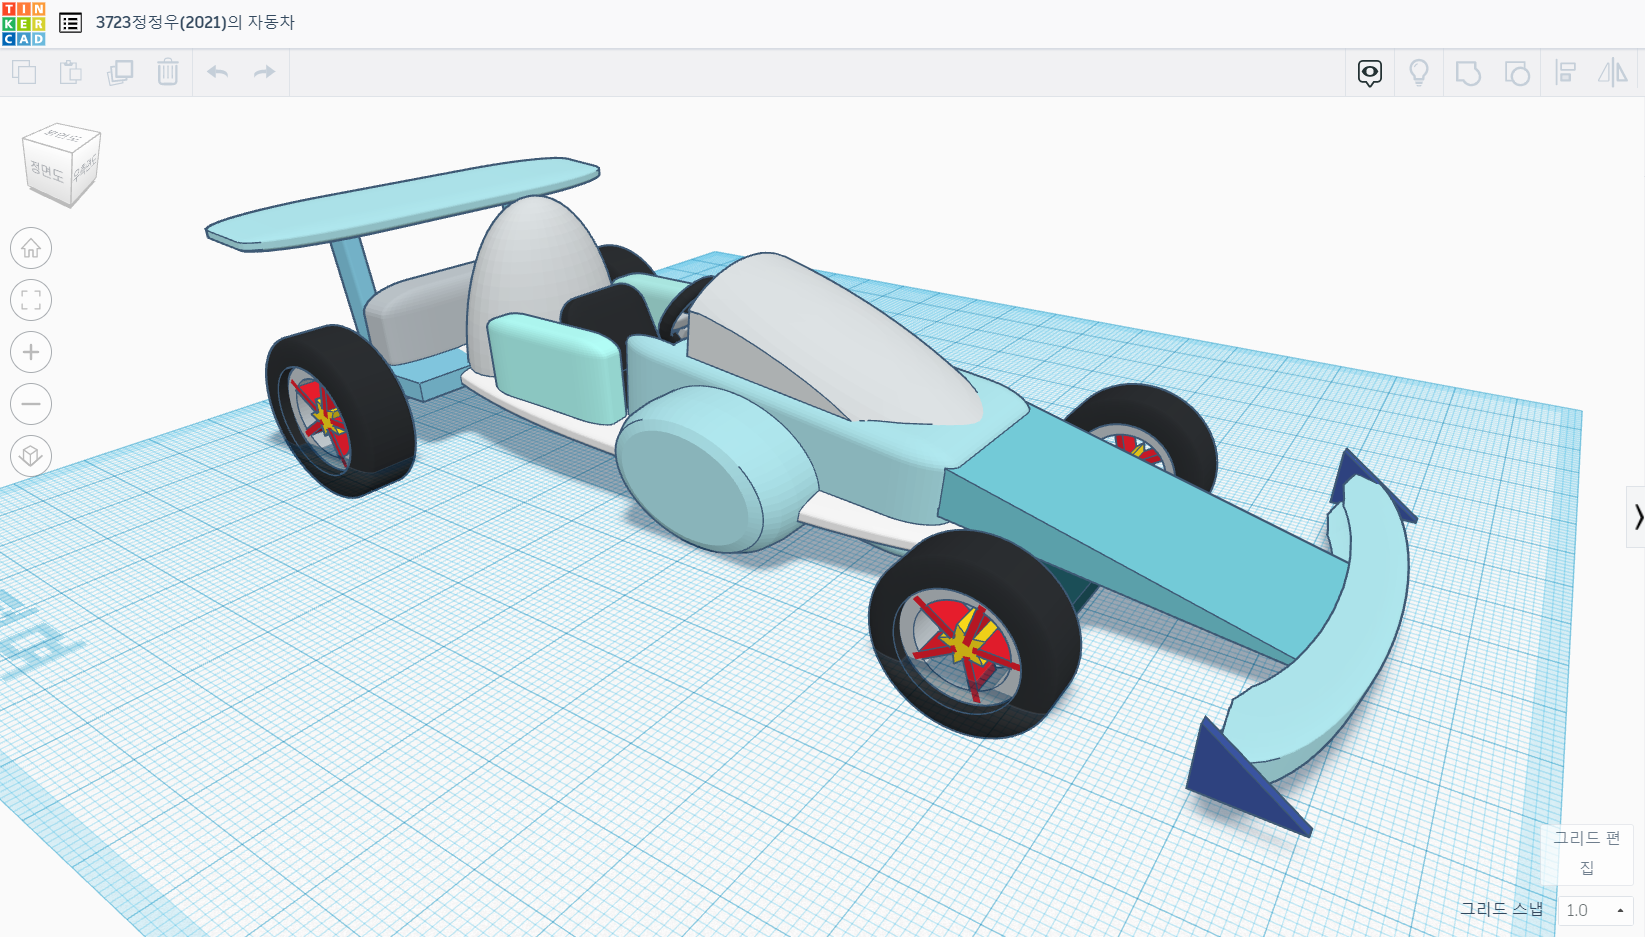1645x937 pixels.
Task: Click the Mirror tool icon
Action: coord(1613,73)
